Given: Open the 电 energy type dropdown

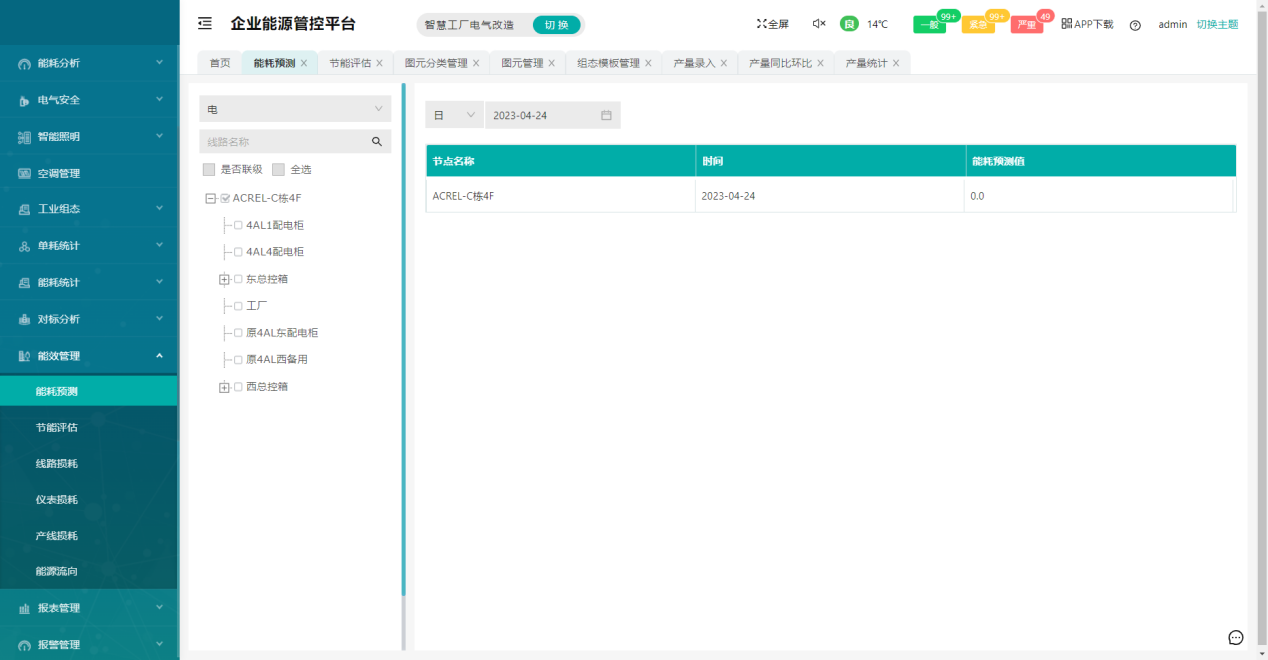Looking at the screenshot, I should click(295, 109).
